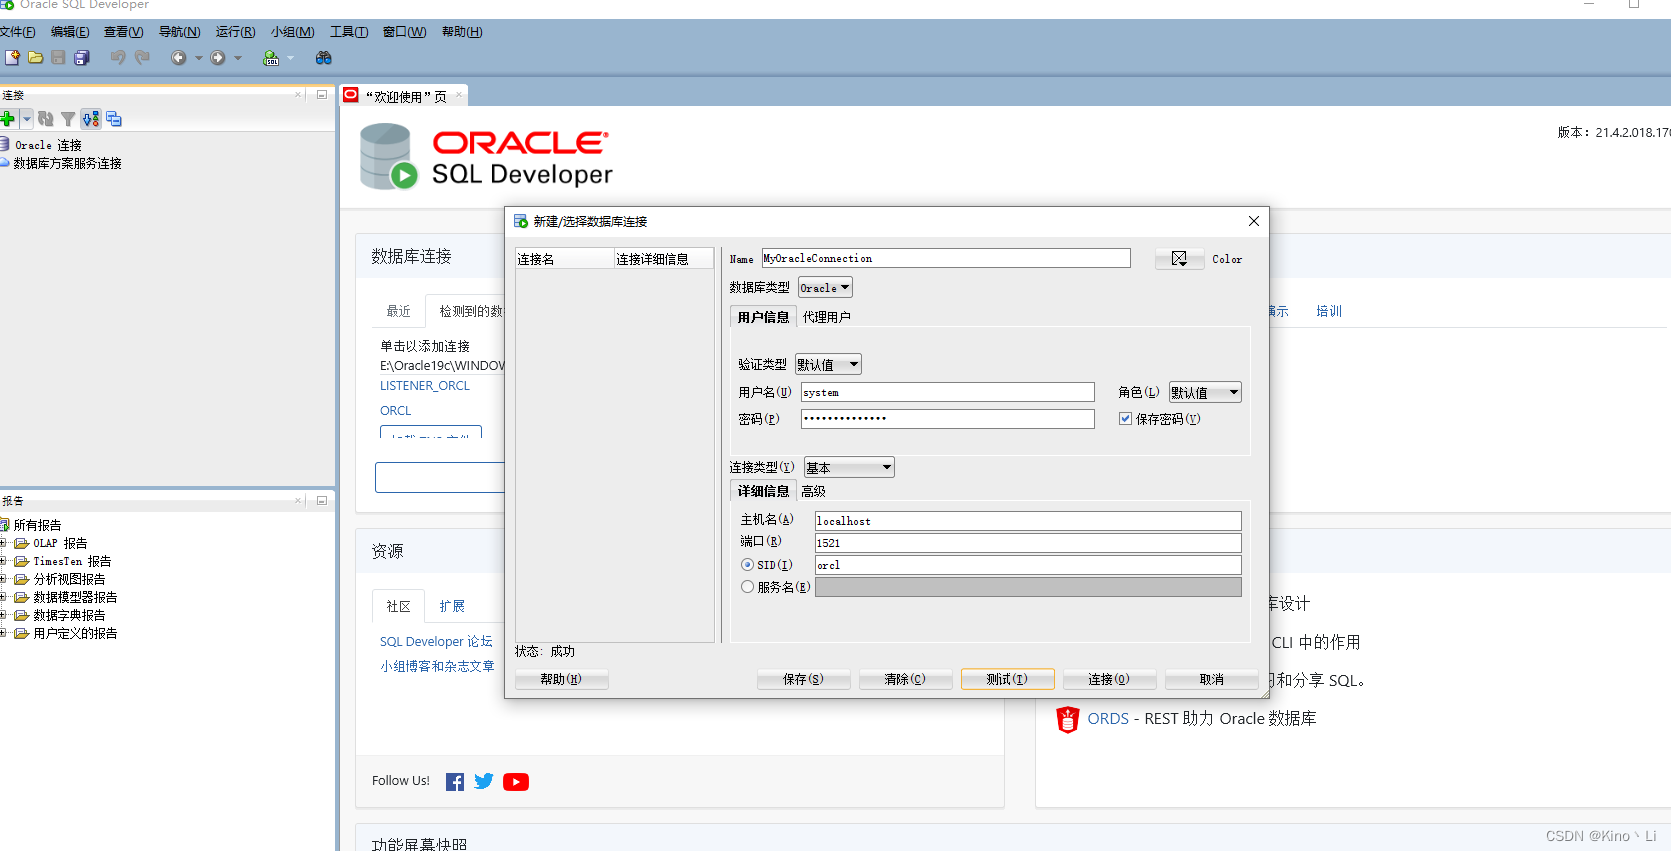Click the 用户名 input field
Image resolution: width=1671 pixels, height=851 pixels.
click(948, 392)
